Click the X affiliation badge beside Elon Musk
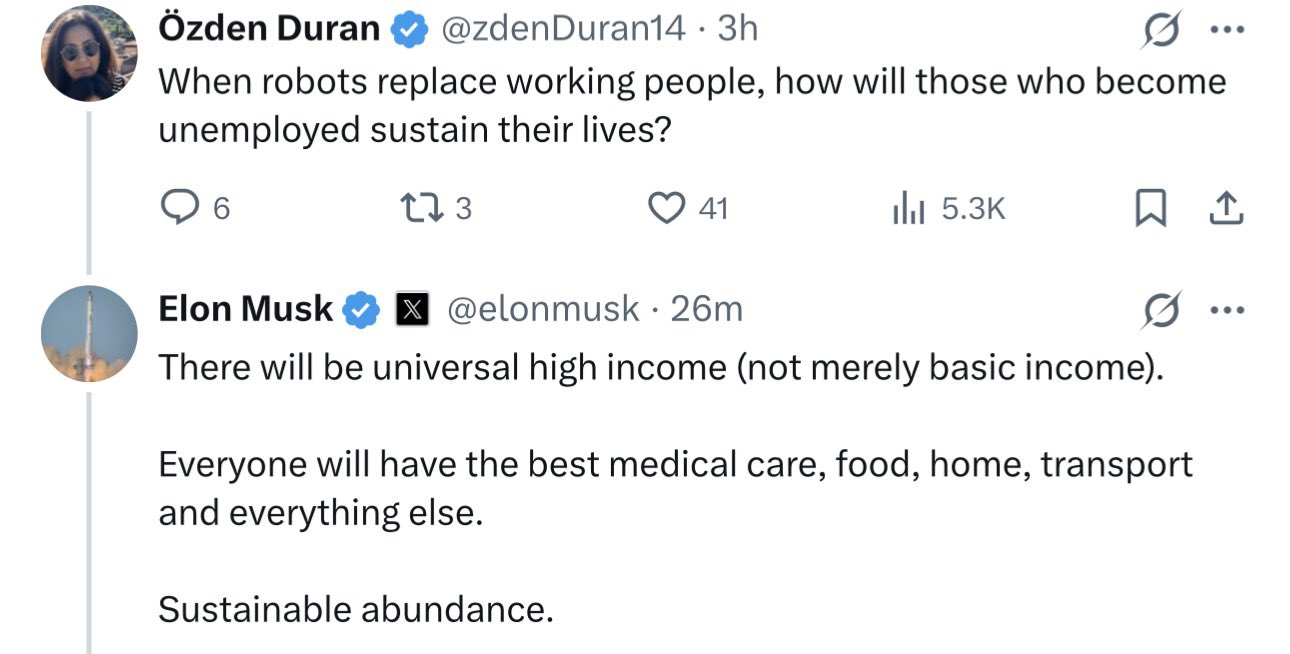 (409, 310)
